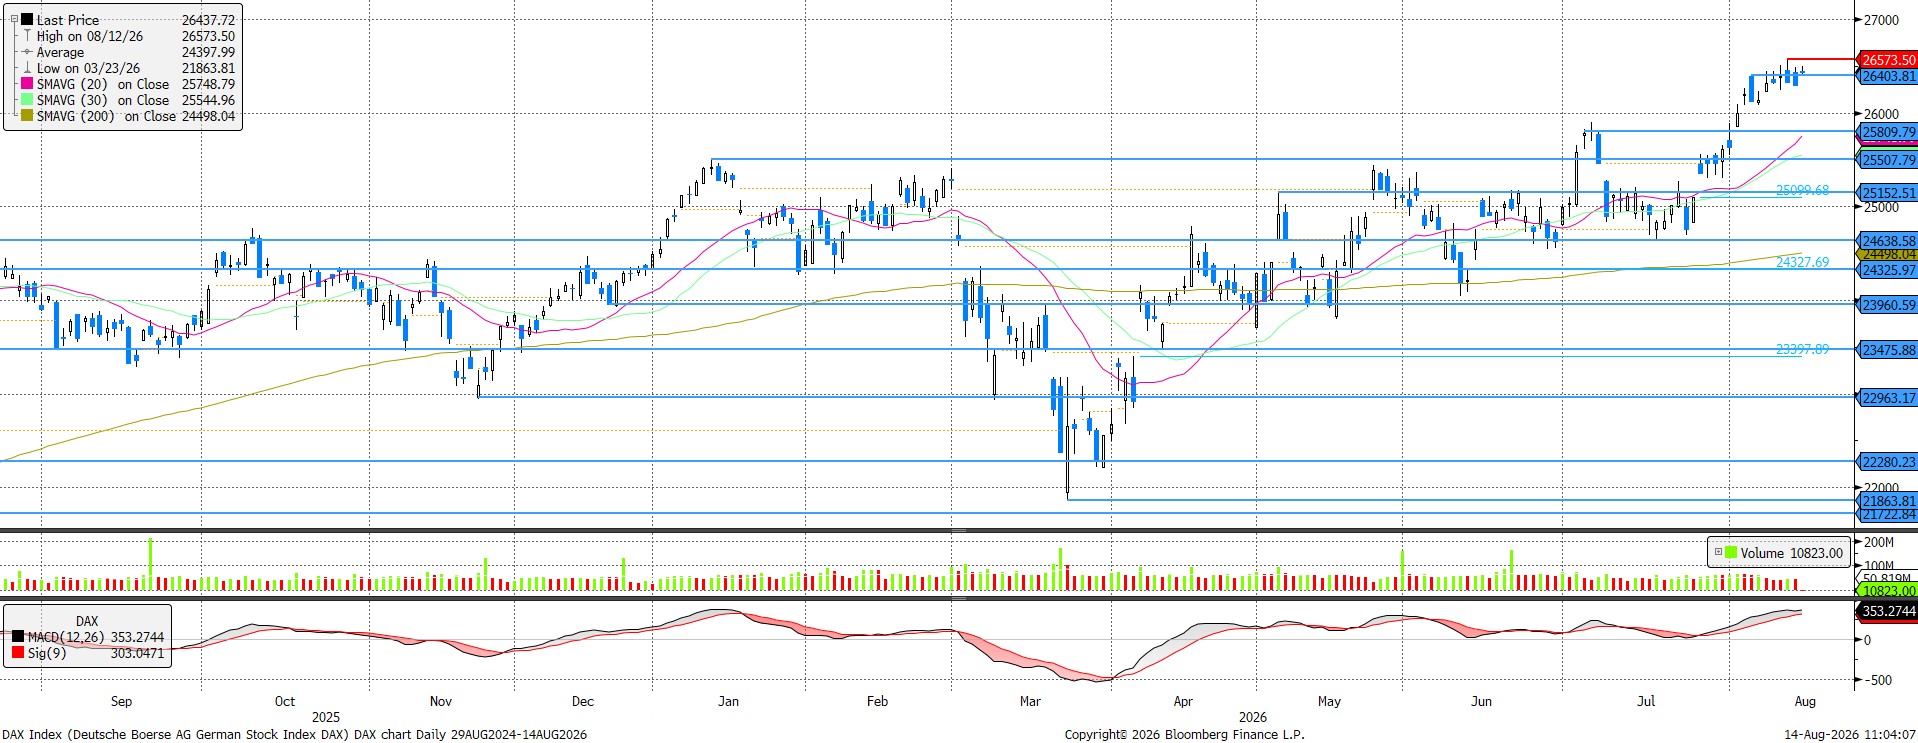Click the red Sig(9) legend swatch
Image resolution: width=1918 pixels, height=743 pixels.
[19, 653]
